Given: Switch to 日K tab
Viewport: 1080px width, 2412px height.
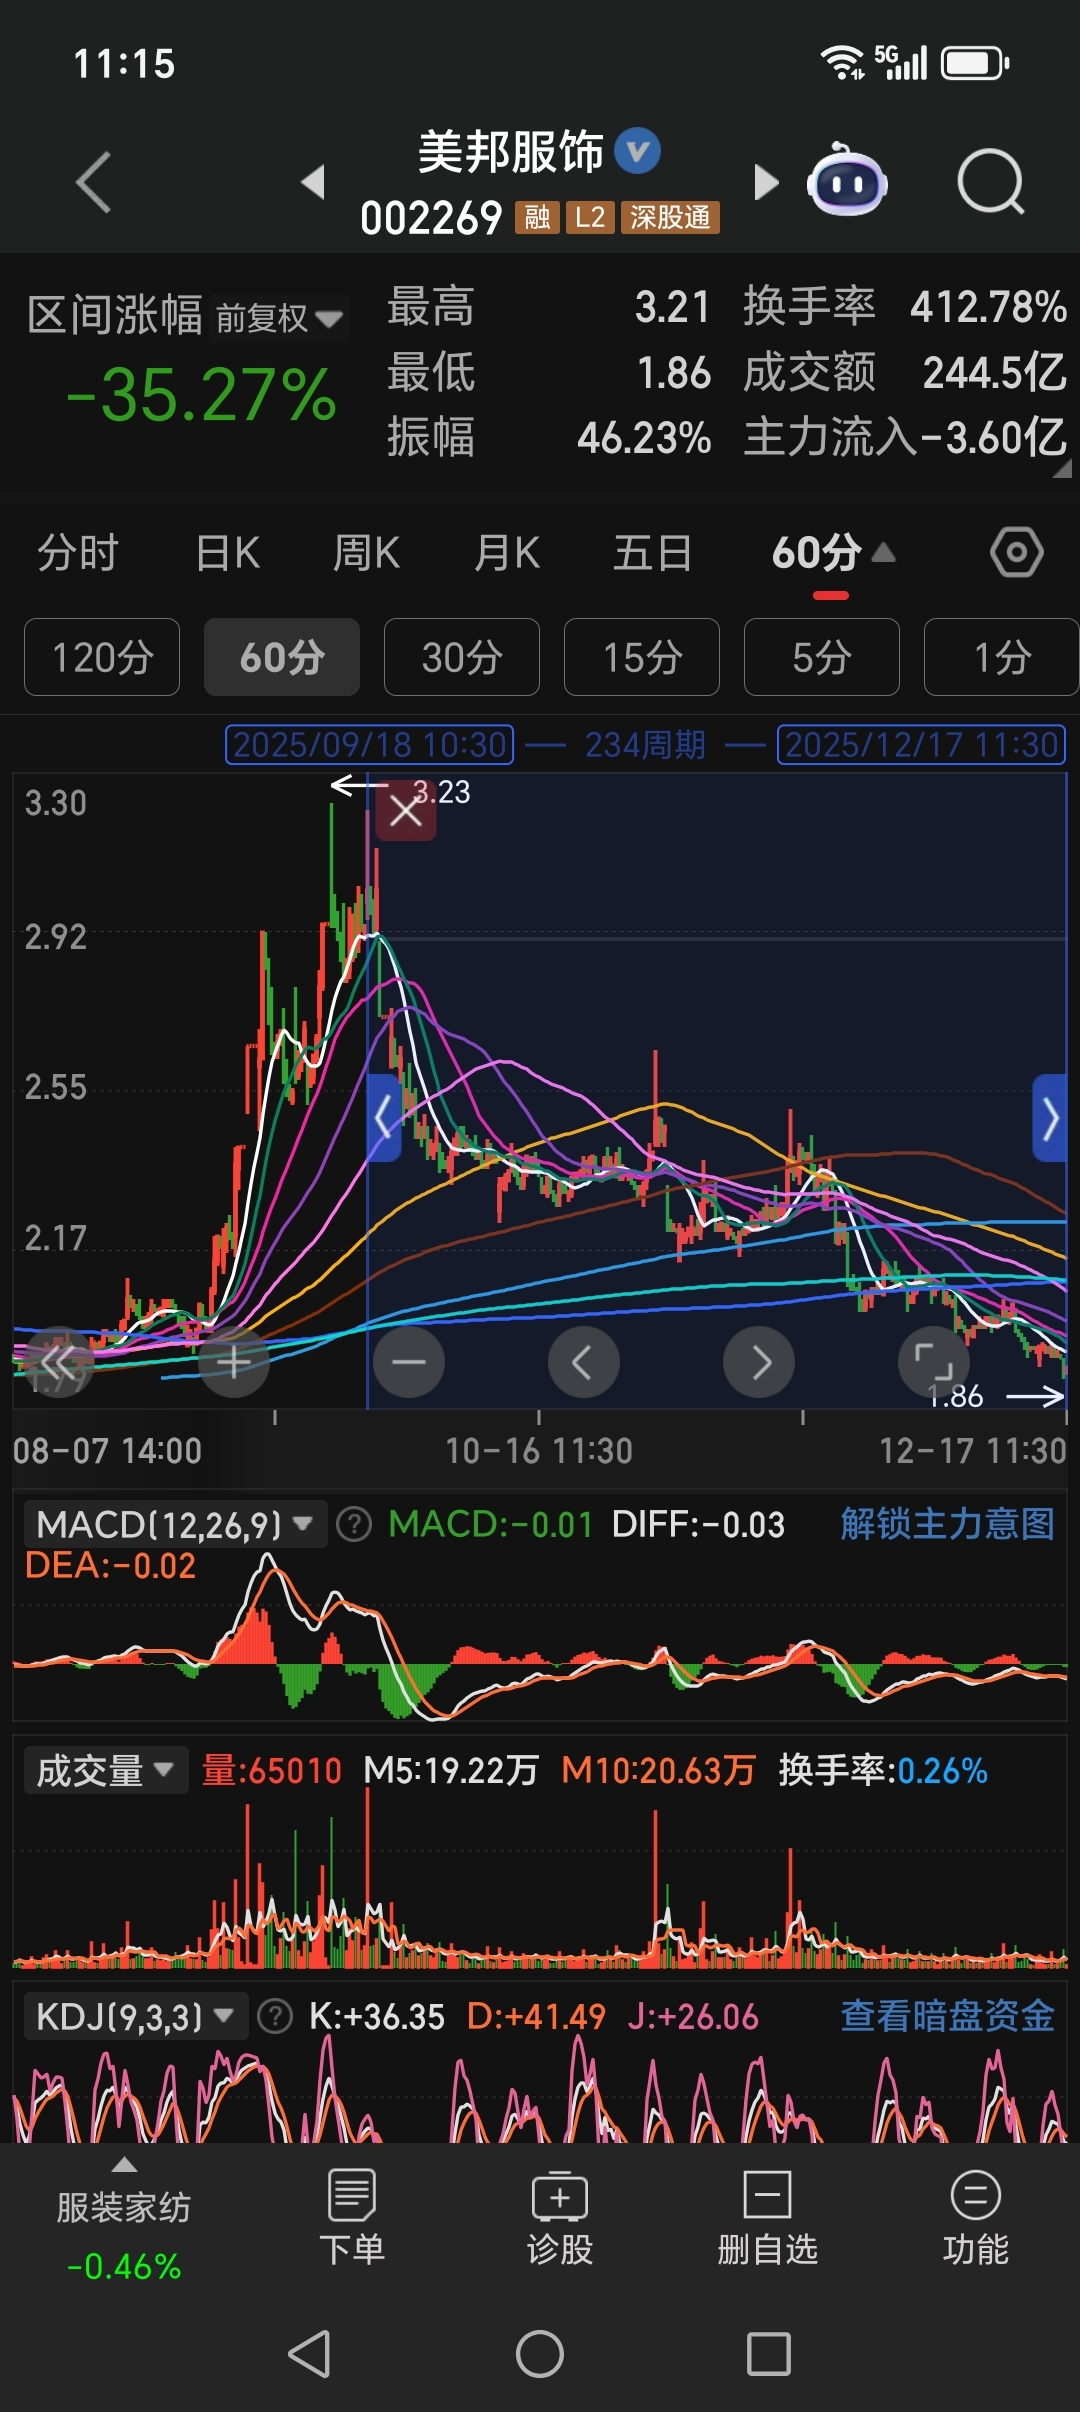Looking at the screenshot, I should point(228,553).
